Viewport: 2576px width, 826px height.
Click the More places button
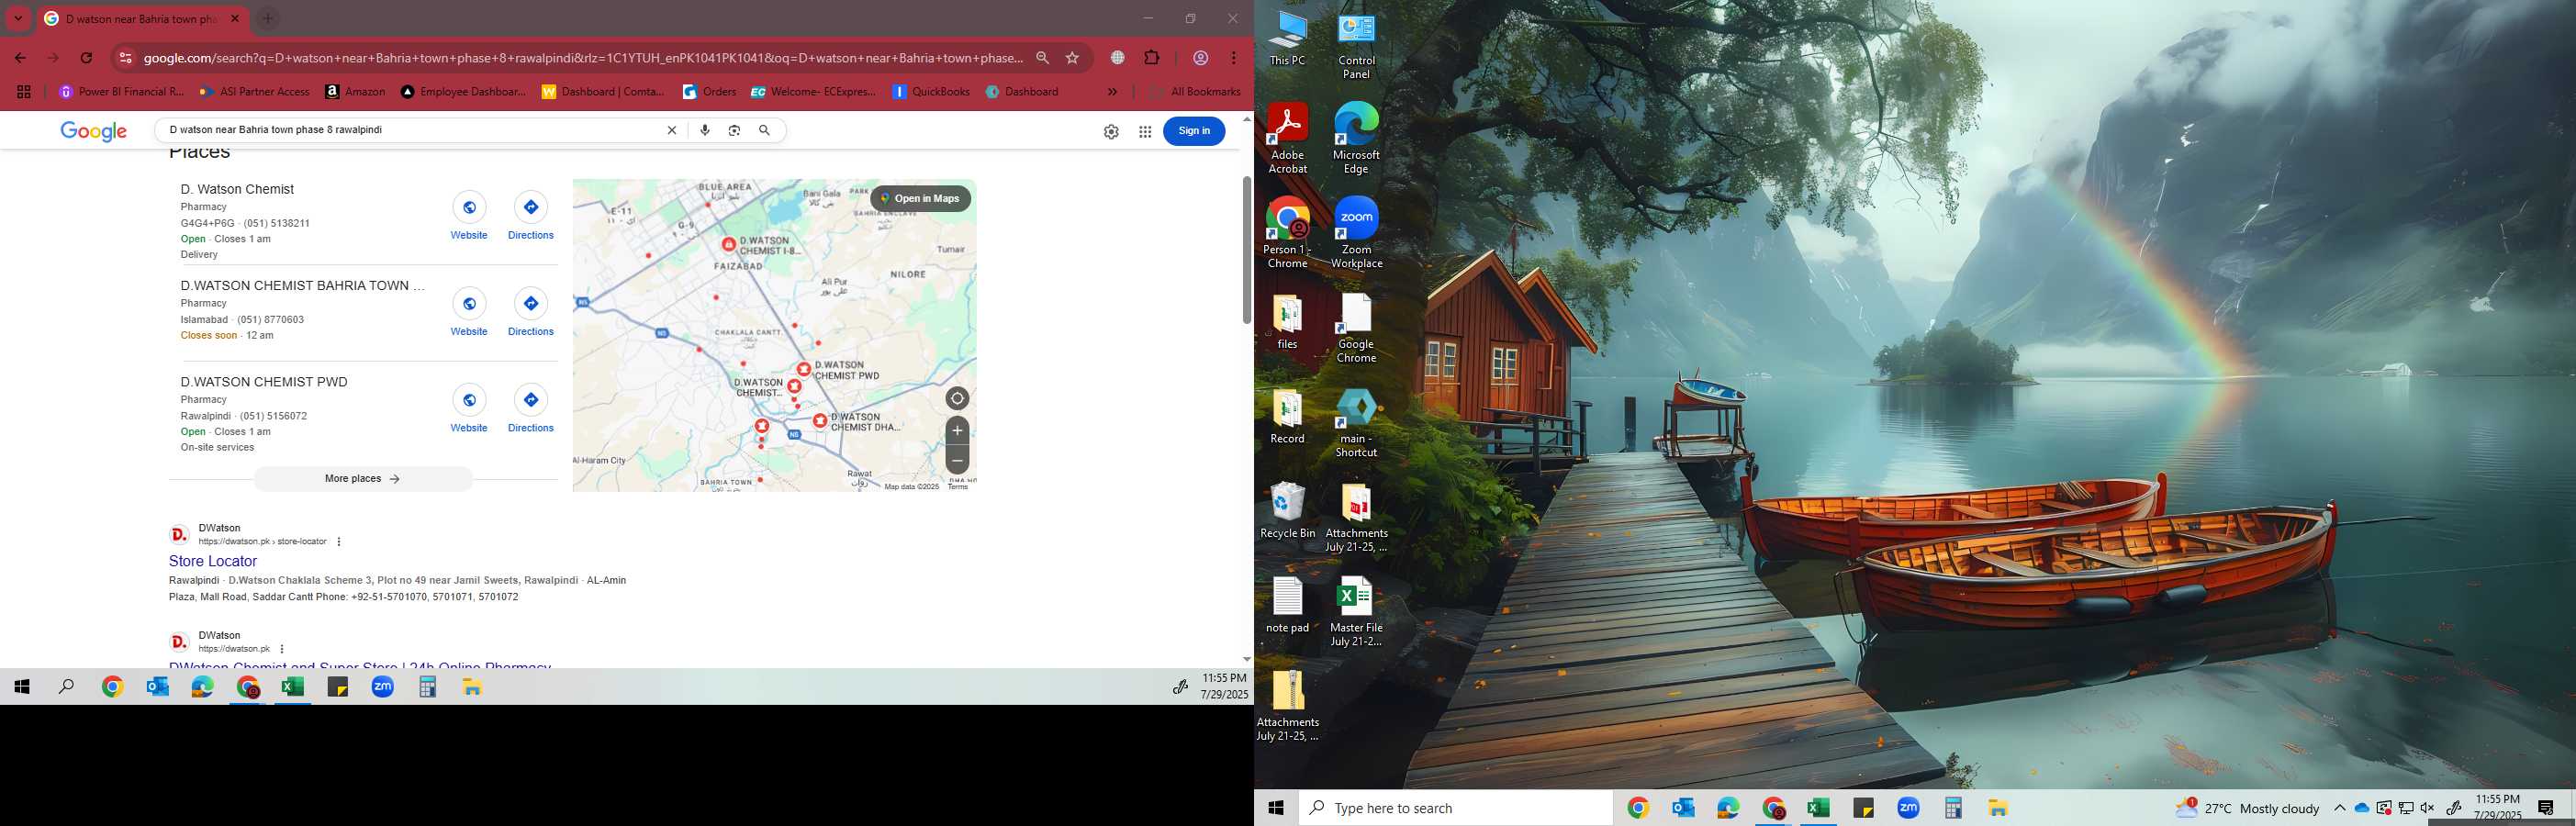point(363,479)
